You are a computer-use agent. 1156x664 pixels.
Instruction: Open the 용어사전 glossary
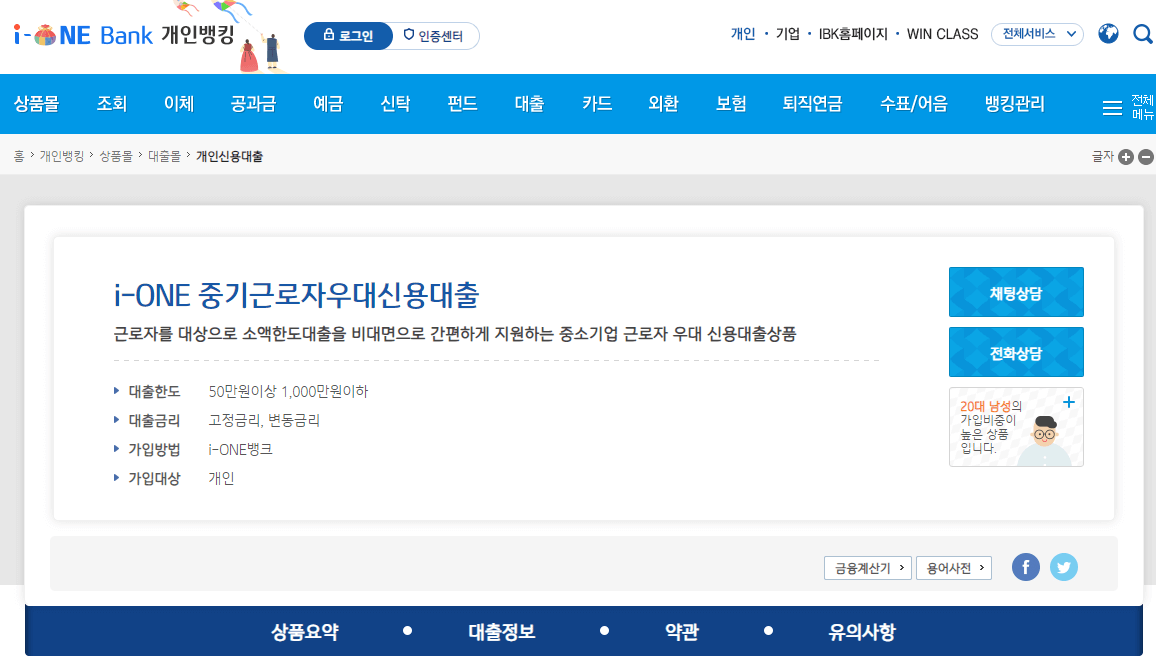click(953, 567)
